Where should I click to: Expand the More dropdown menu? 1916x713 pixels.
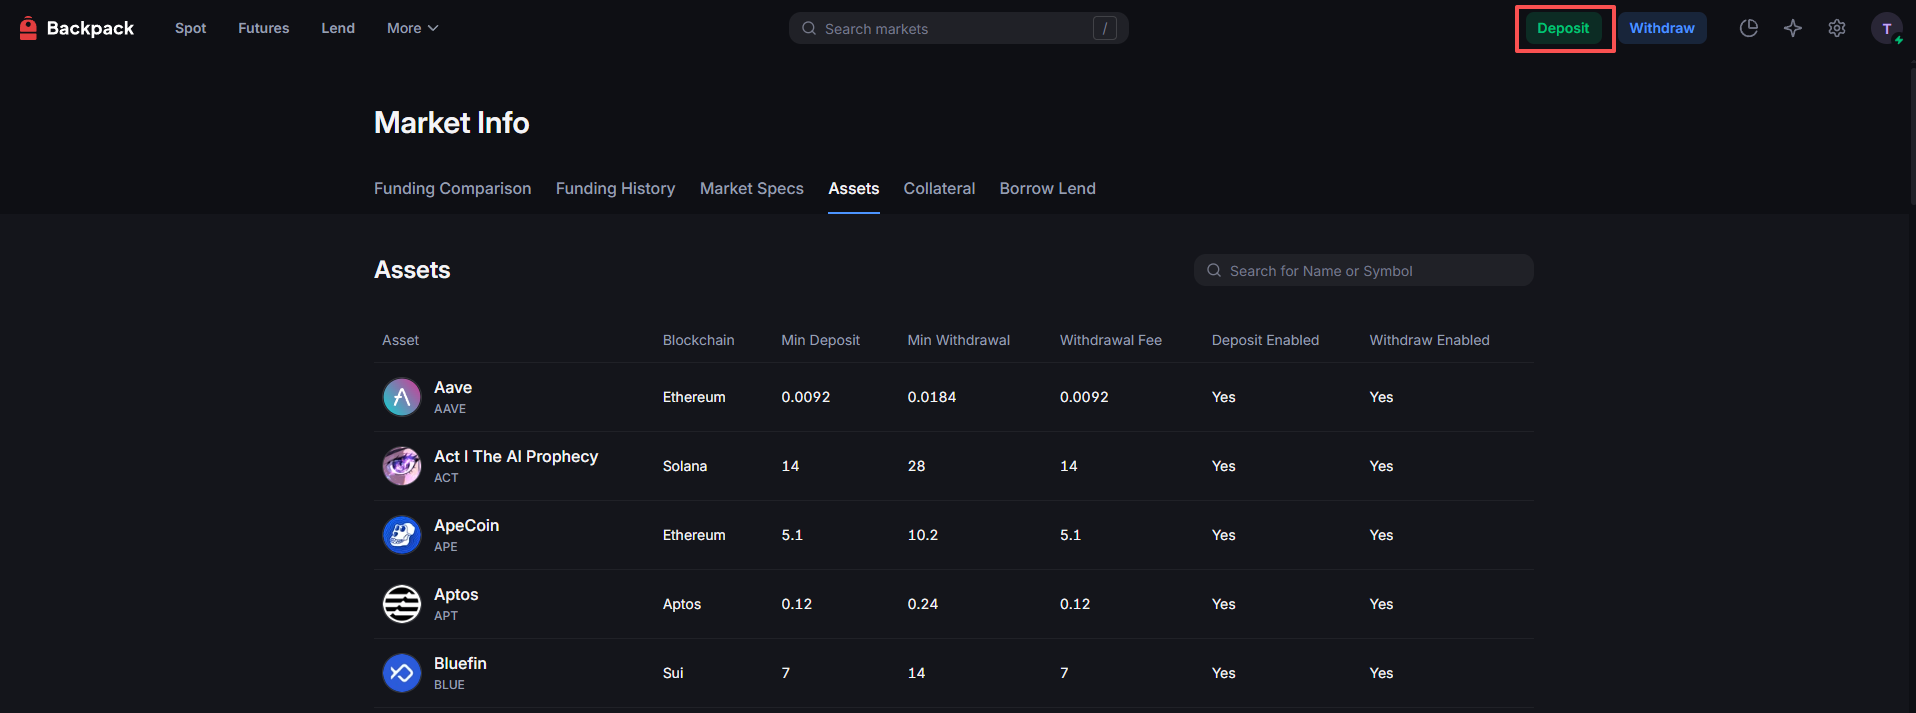pos(412,28)
